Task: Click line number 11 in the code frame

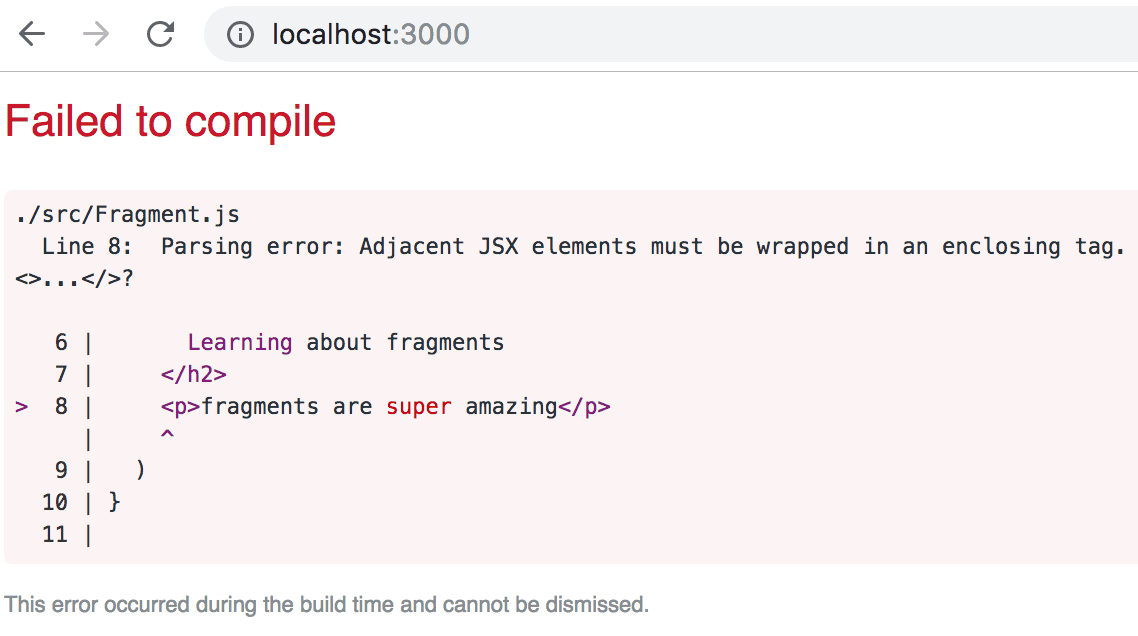Action: [x=55, y=535]
